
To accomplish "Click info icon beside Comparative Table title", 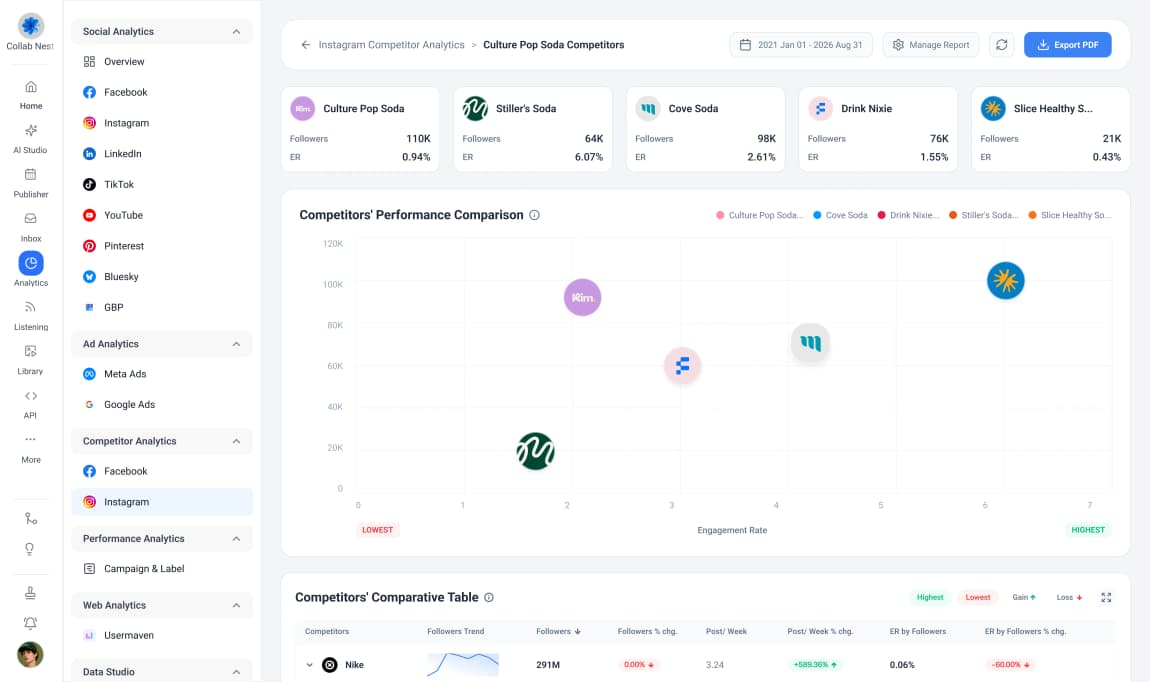I will click(x=489, y=598).
